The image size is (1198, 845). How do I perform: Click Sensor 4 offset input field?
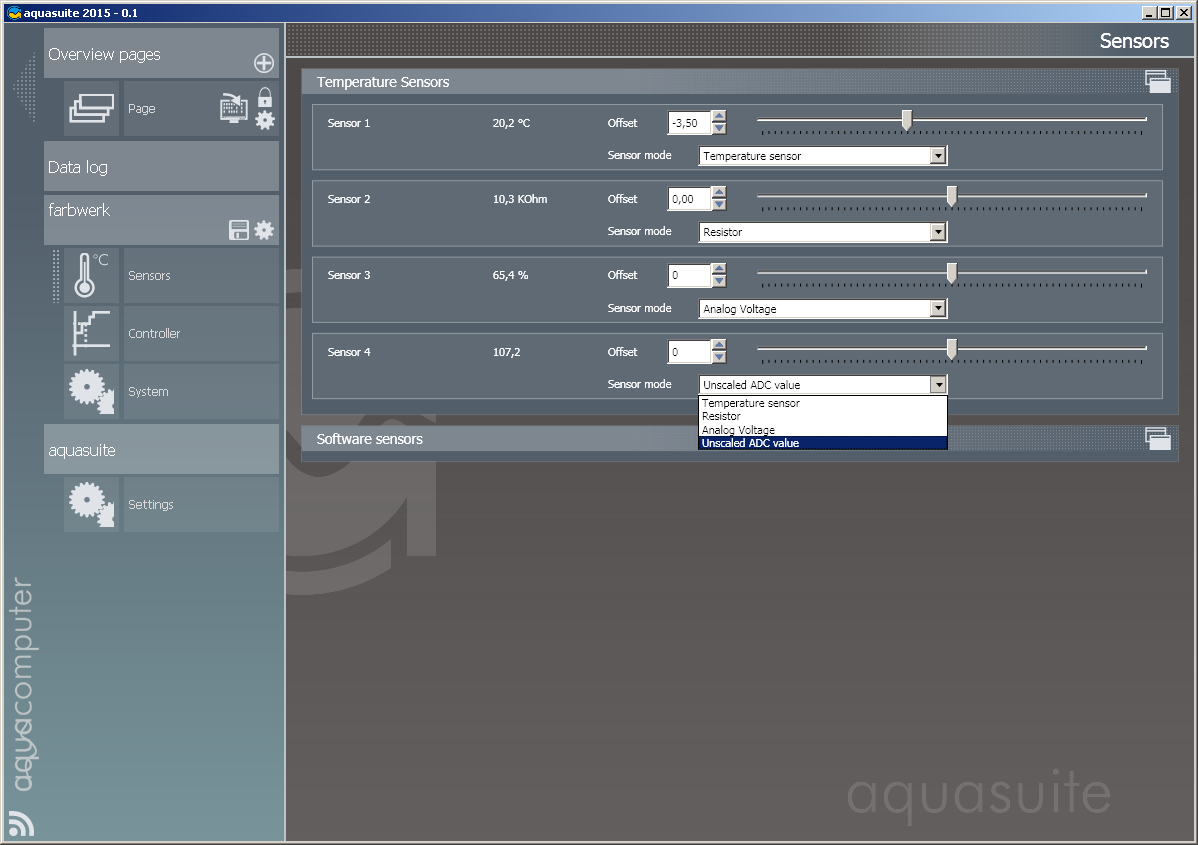pos(689,352)
